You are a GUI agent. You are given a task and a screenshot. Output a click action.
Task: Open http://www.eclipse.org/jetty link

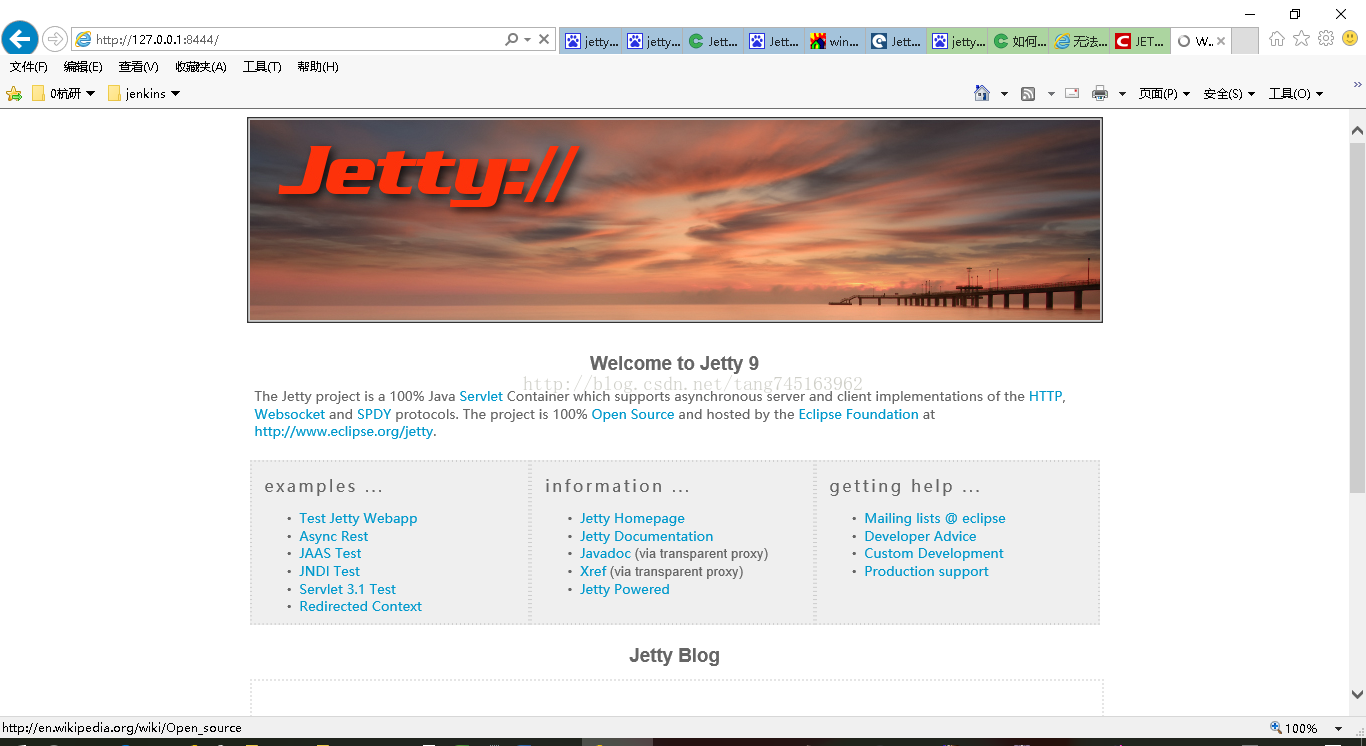(x=344, y=432)
